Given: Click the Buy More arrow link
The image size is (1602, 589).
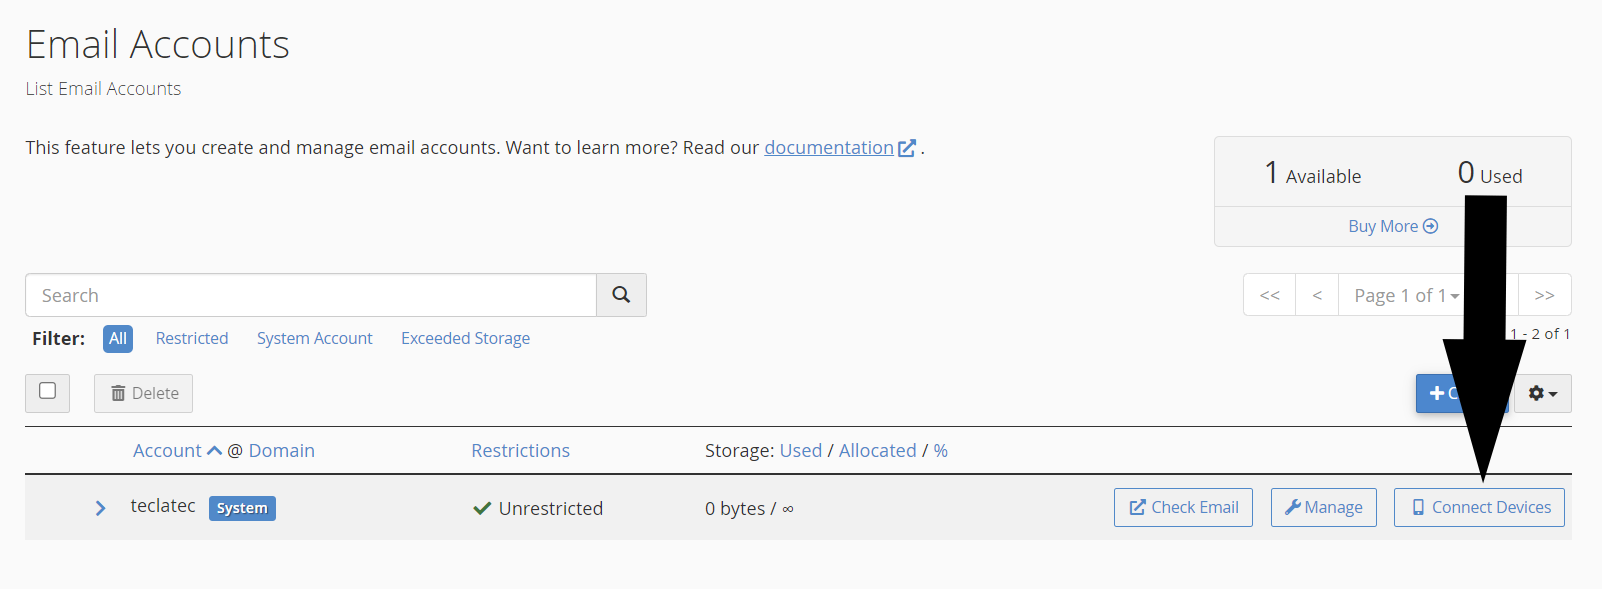Looking at the screenshot, I should [1392, 226].
